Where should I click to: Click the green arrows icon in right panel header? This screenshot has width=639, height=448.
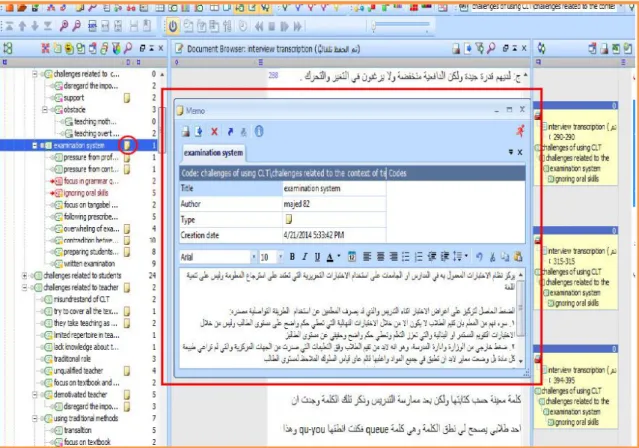(541, 49)
